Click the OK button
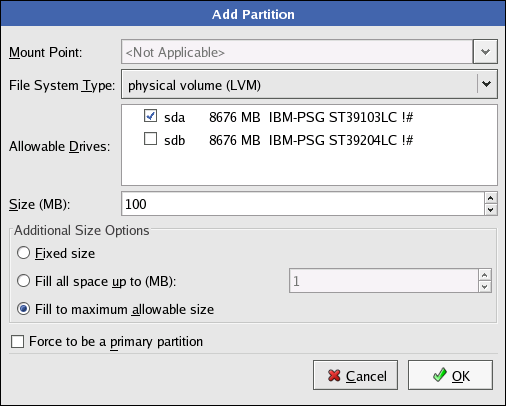The height and width of the screenshot is (406, 506). point(450,375)
